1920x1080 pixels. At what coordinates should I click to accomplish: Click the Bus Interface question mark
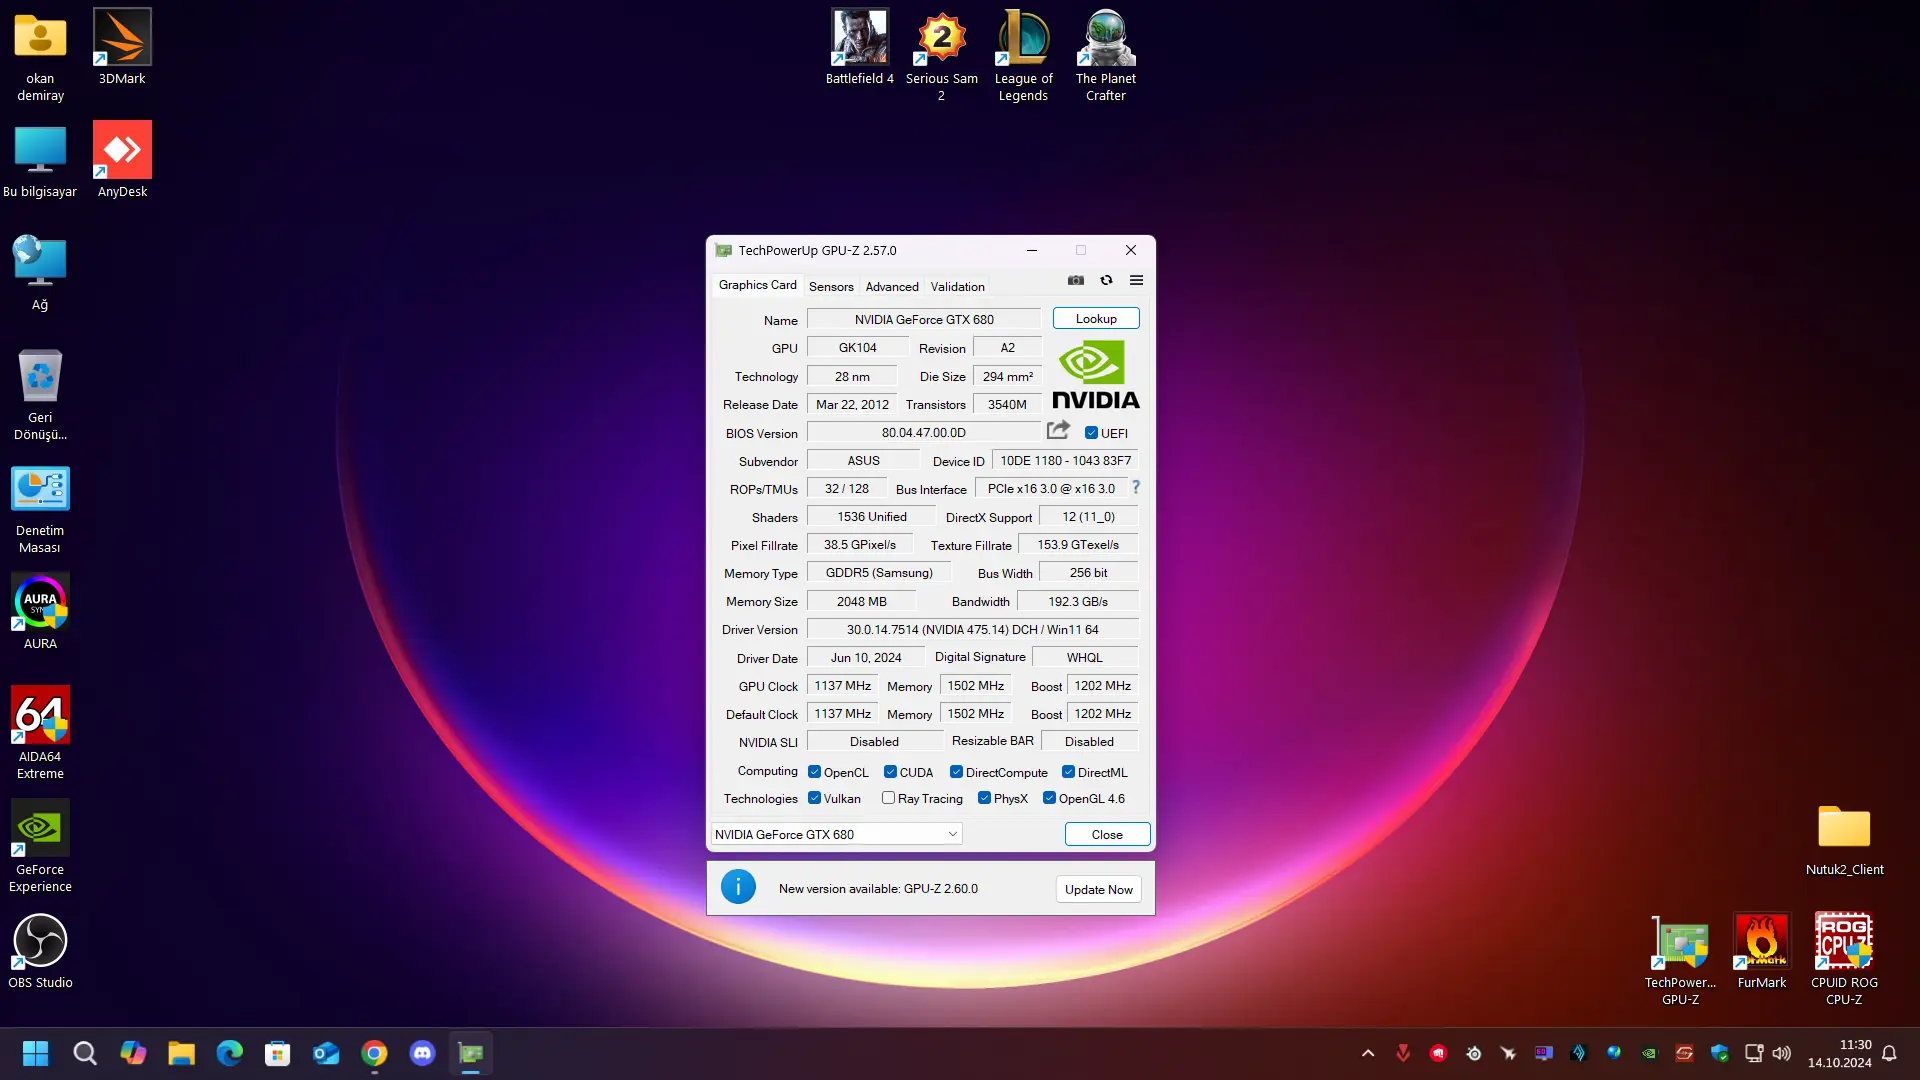click(x=1136, y=488)
